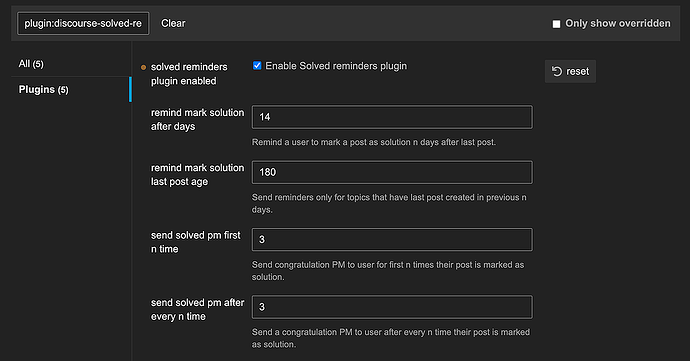
Task: Reset the solved reminders plugin setting
Action: (x=570, y=71)
